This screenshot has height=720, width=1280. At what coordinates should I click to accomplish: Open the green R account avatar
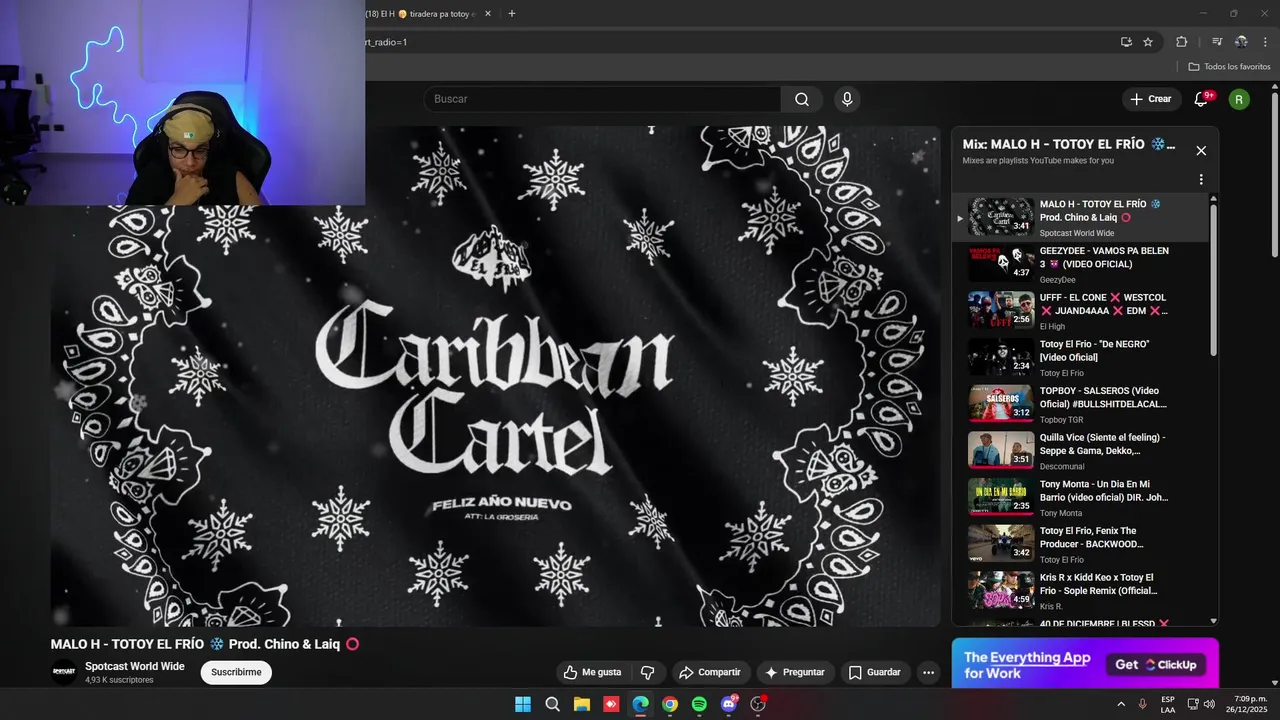[1239, 99]
